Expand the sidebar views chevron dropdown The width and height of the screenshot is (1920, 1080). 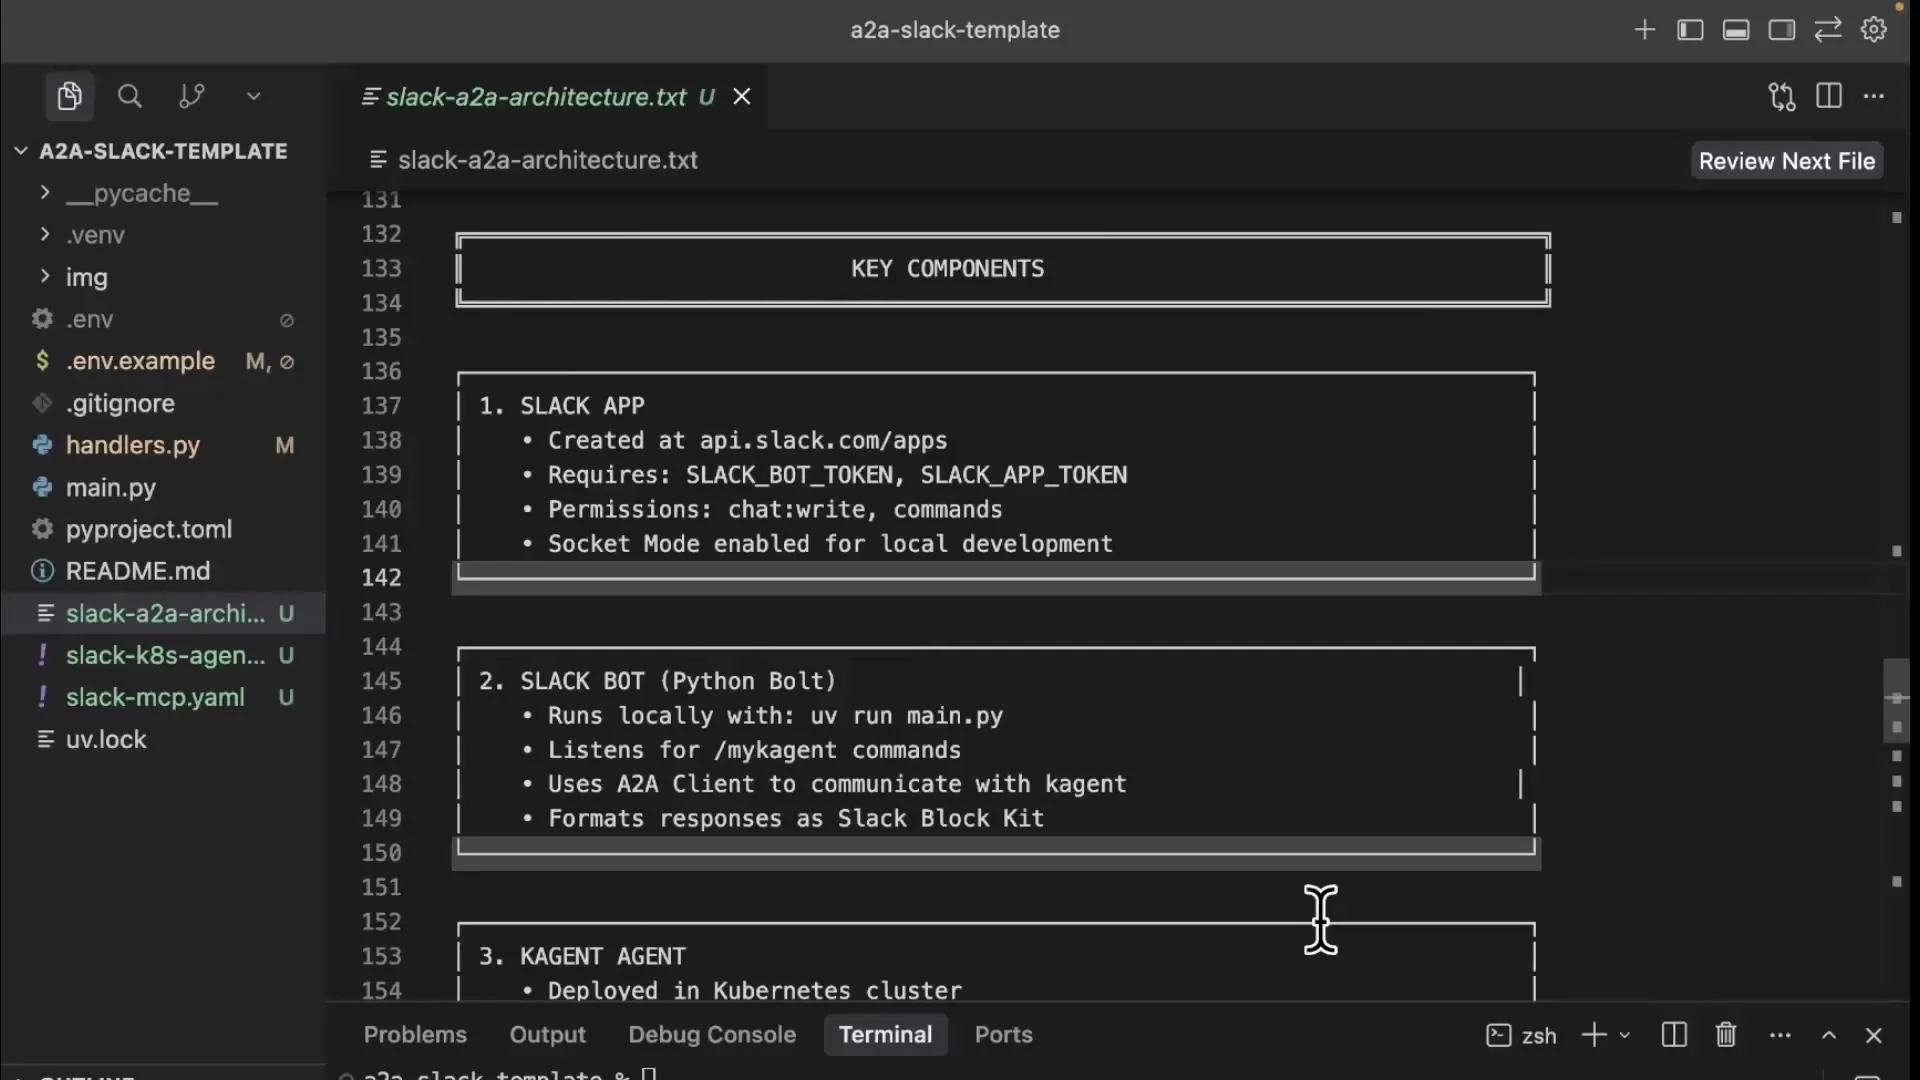(253, 96)
